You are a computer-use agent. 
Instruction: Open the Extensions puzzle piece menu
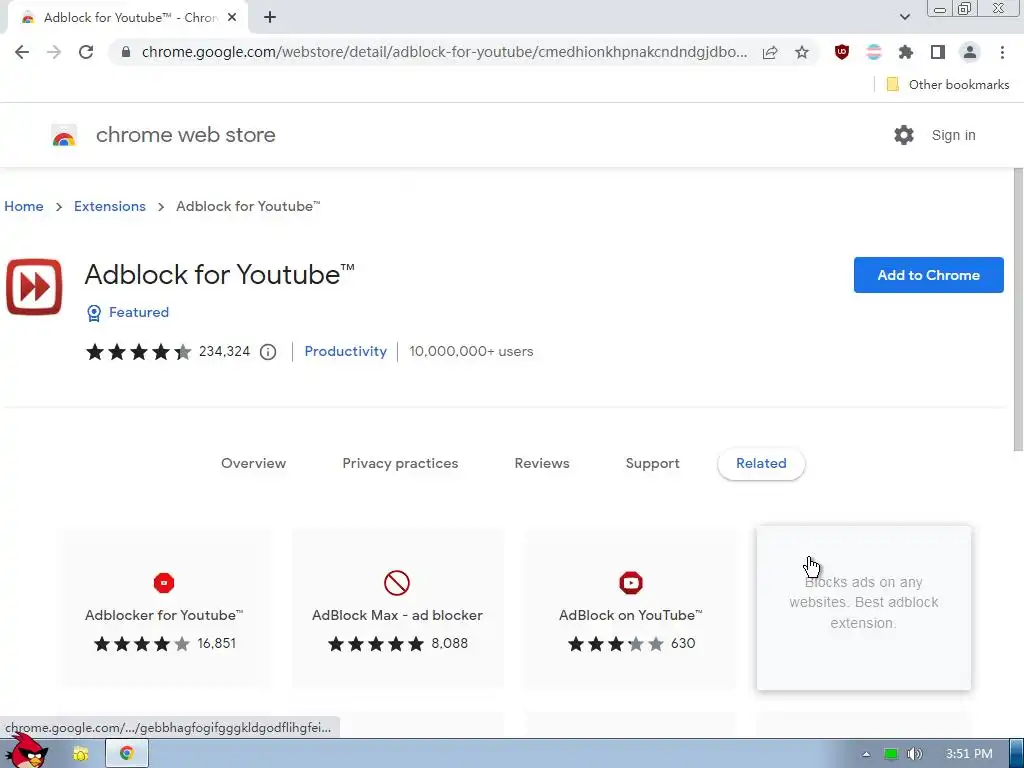coord(906,52)
